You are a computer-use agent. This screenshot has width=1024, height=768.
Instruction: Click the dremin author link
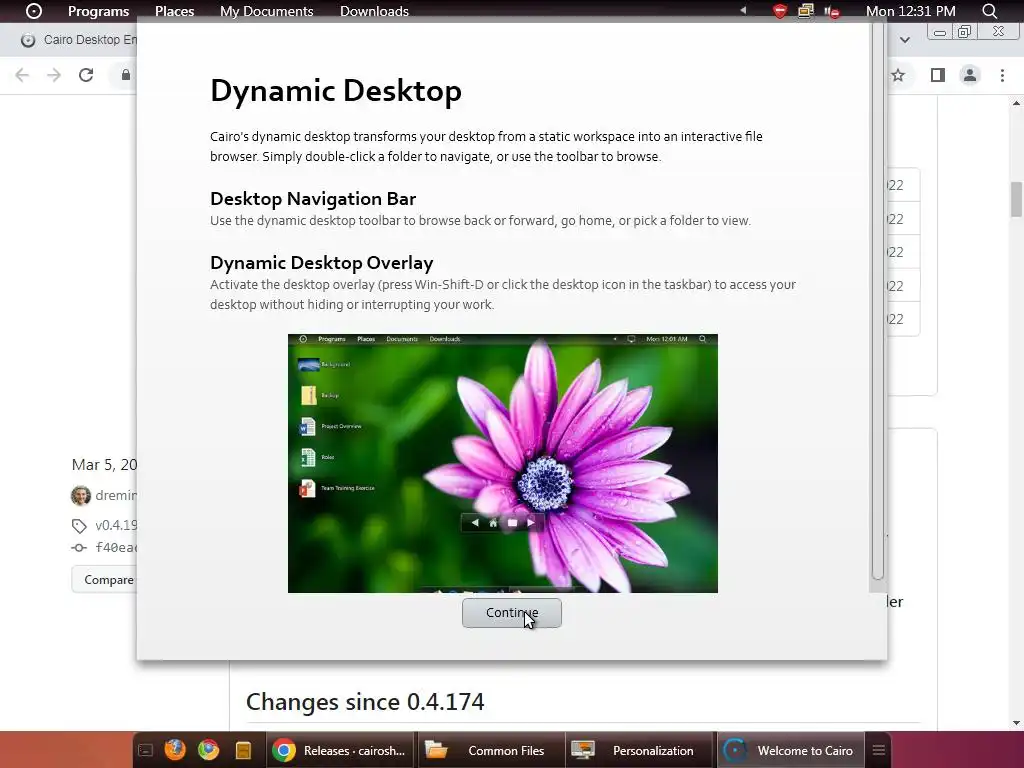click(x=116, y=495)
